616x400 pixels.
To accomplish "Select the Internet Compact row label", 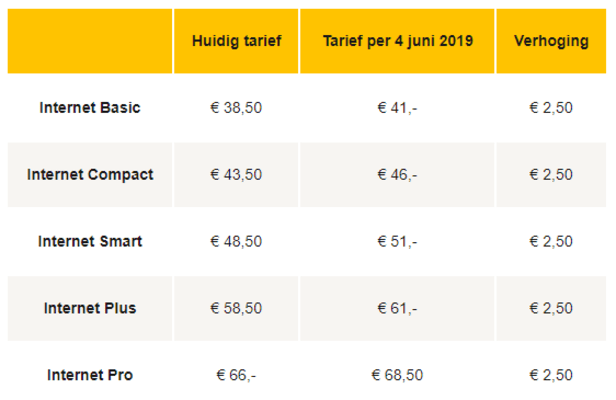I will [90, 174].
